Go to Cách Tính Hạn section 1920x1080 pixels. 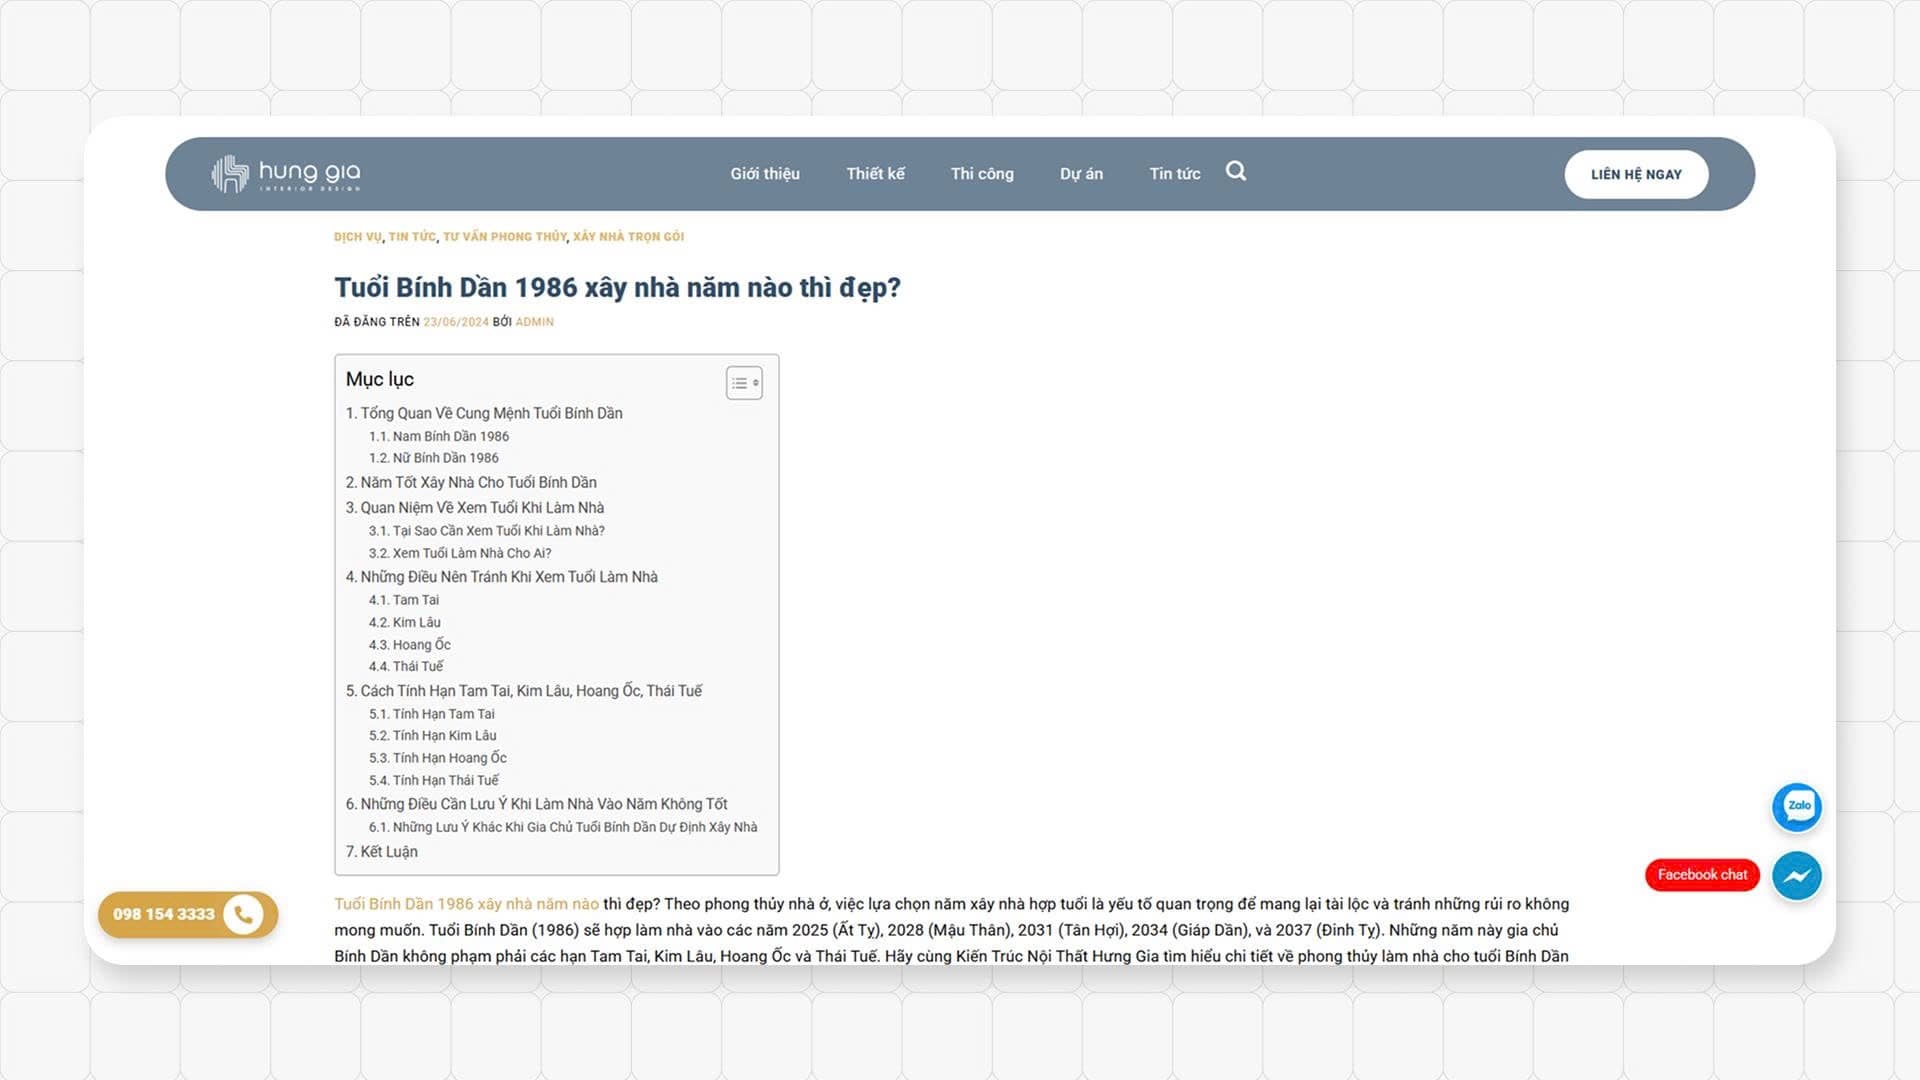tap(524, 691)
